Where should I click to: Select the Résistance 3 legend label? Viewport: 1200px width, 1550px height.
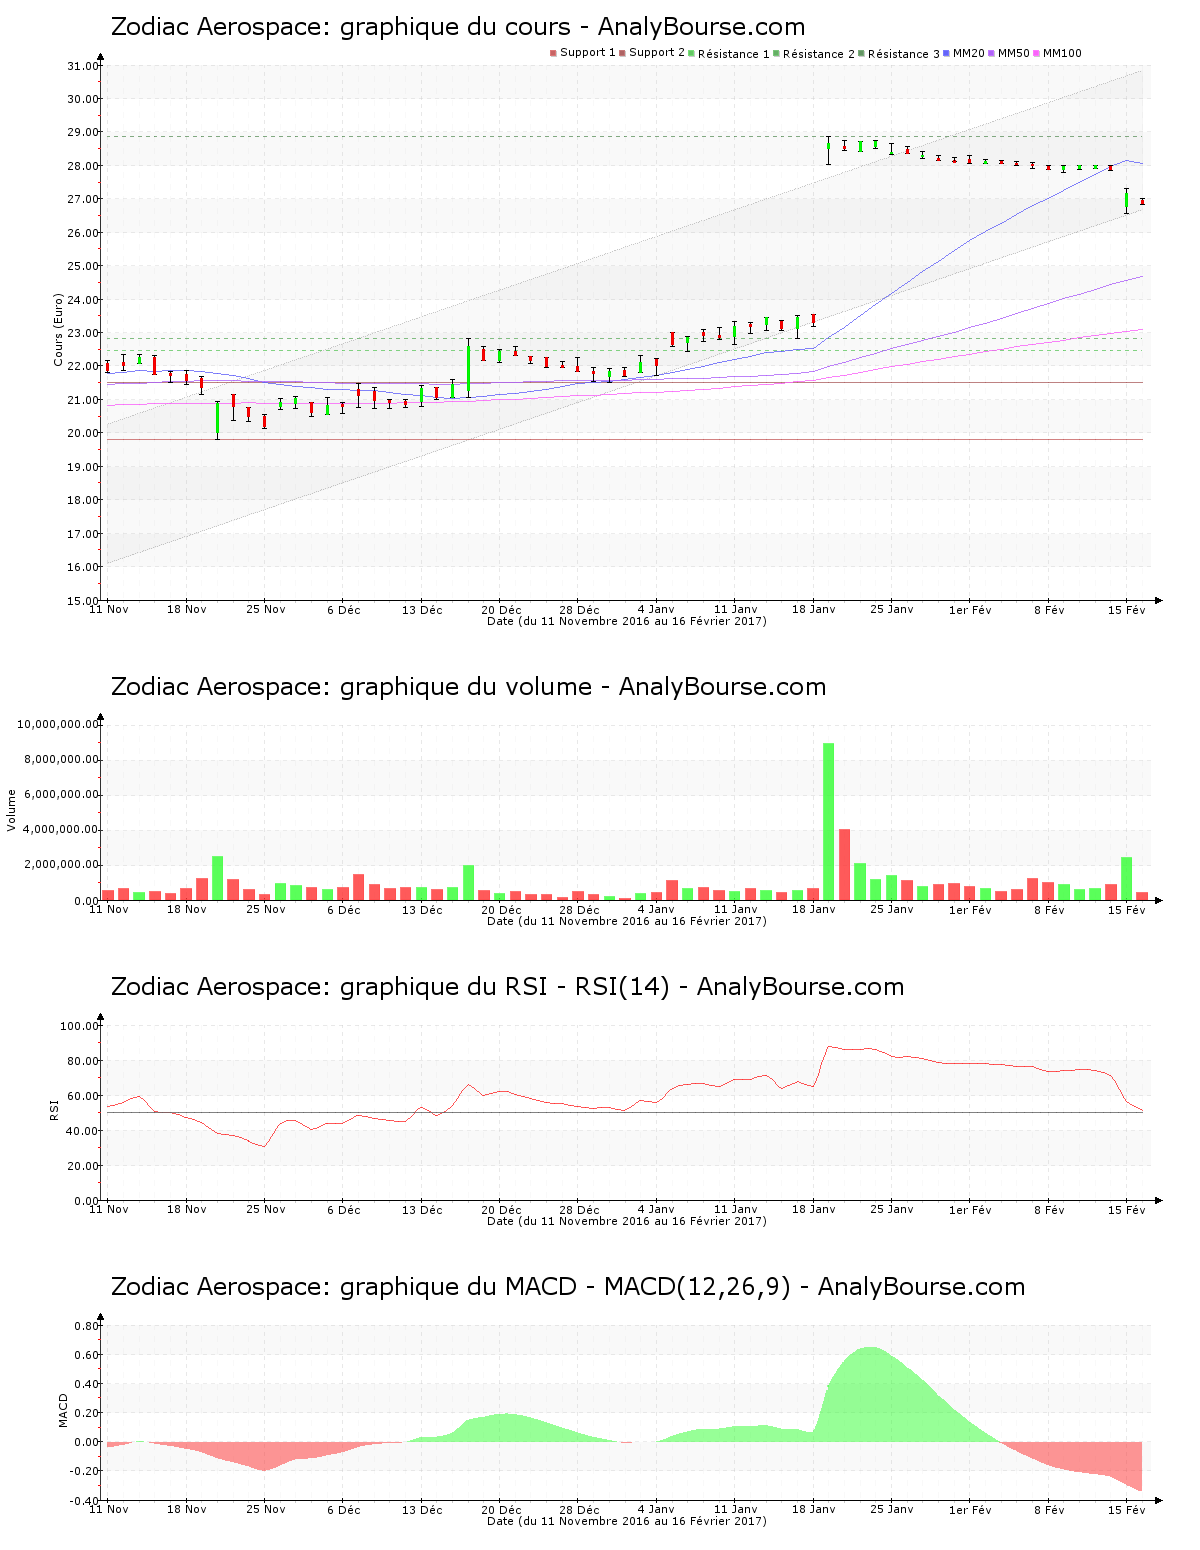pos(904,54)
